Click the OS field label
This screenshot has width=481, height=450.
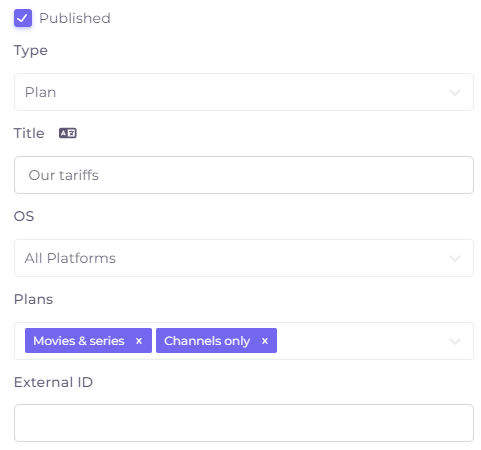[x=24, y=216]
